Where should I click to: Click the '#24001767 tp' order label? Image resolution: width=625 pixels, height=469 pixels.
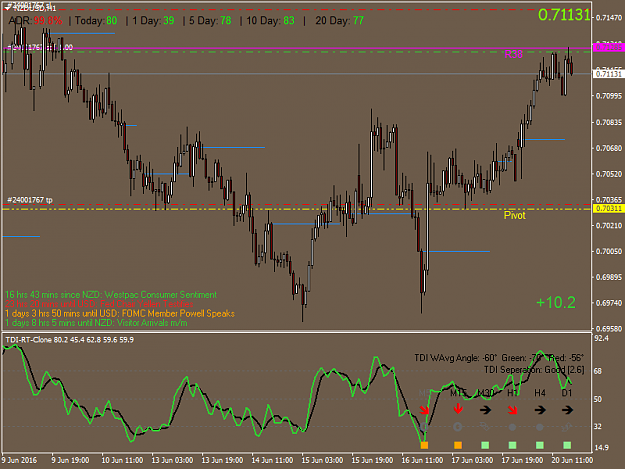point(30,200)
